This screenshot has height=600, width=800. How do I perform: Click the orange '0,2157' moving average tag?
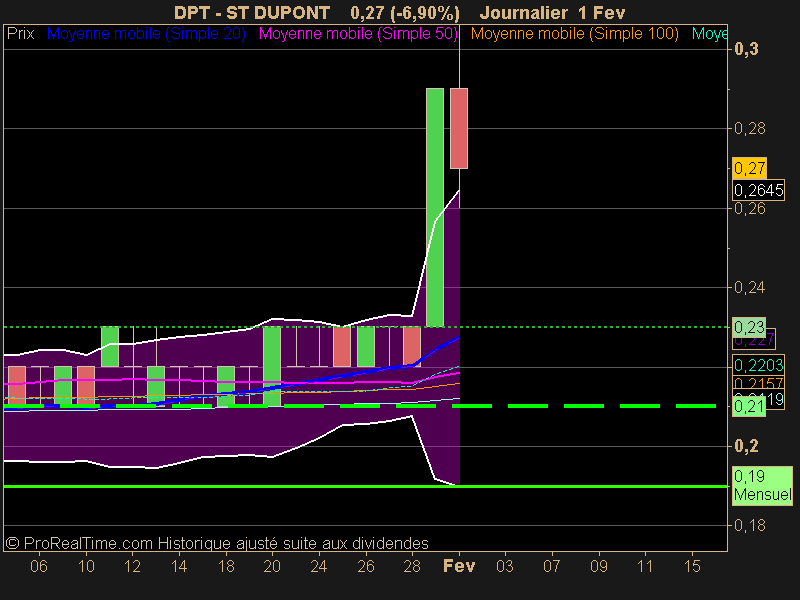pos(758,383)
